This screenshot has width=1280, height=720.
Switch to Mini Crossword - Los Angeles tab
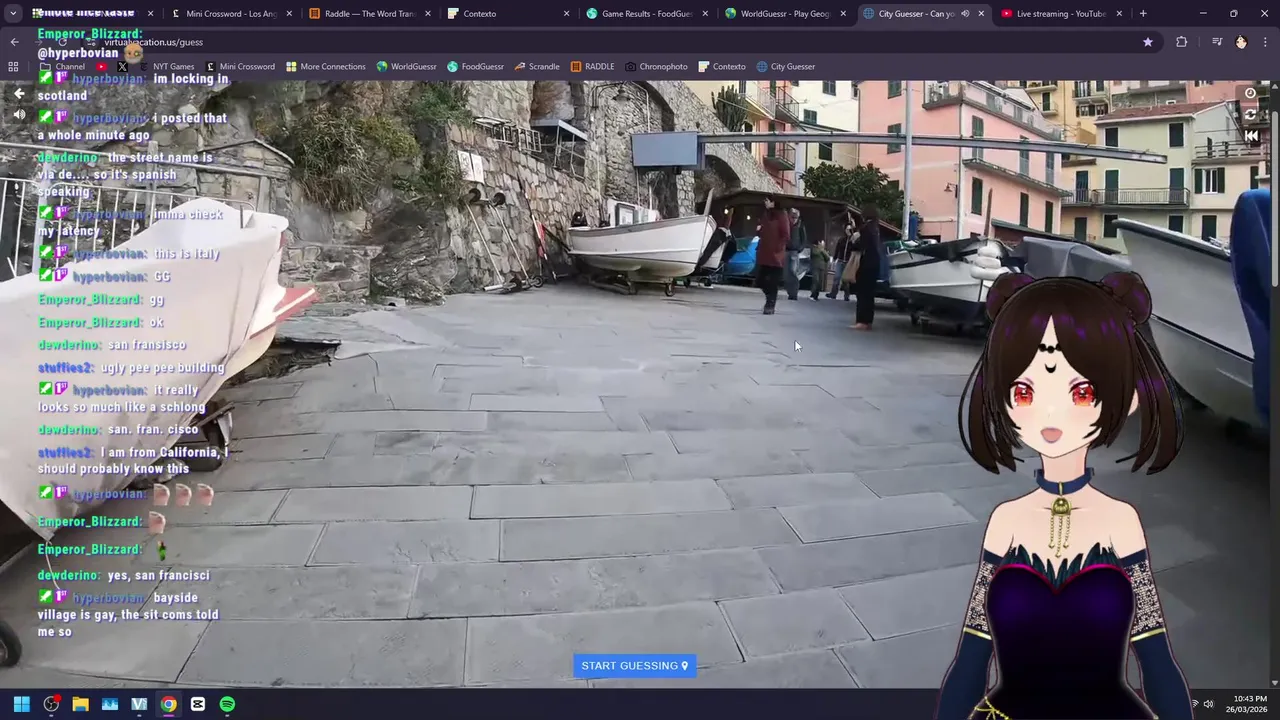(230, 14)
